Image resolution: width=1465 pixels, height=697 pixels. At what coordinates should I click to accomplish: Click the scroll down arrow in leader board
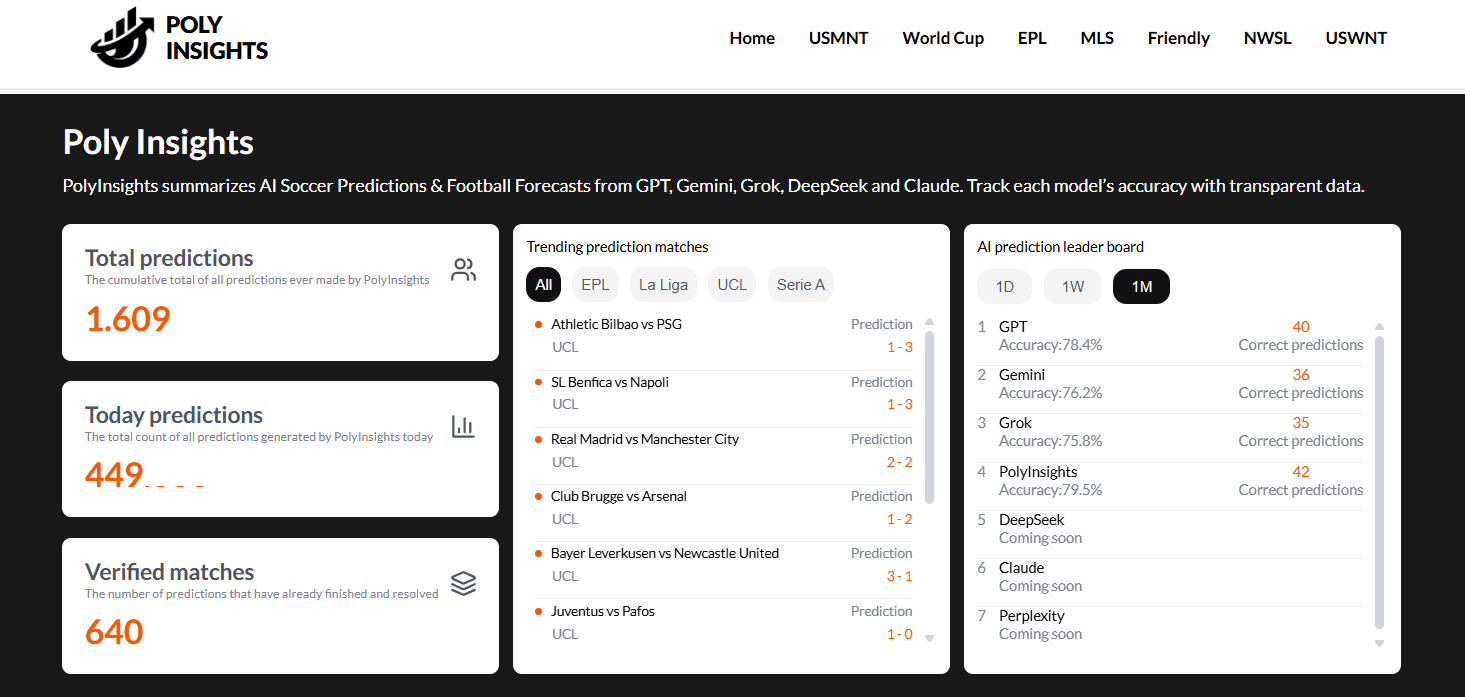coord(1380,643)
